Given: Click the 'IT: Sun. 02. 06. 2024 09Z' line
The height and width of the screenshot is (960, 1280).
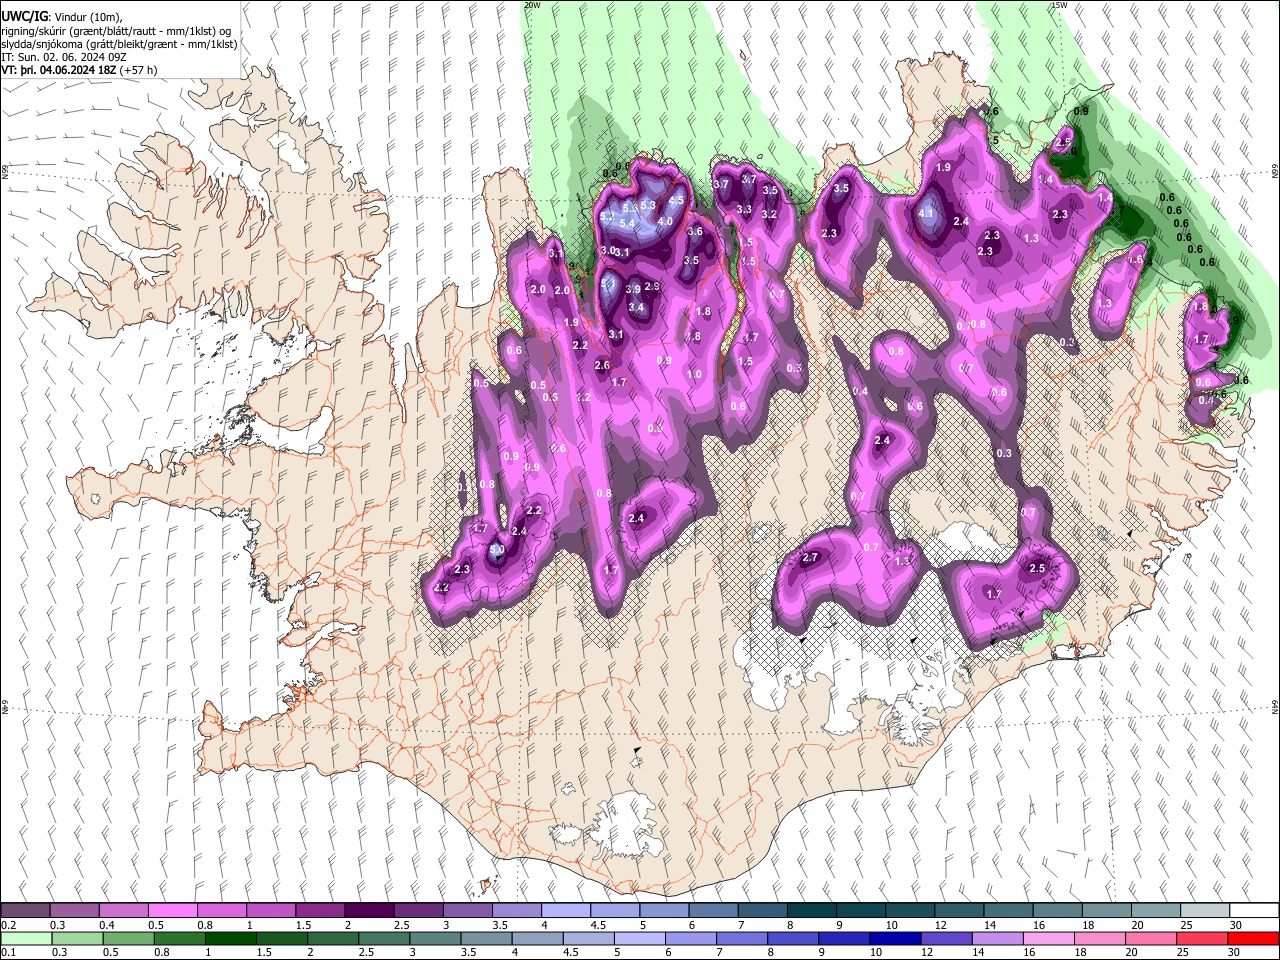Looking at the screenshot, I should 63,58.
